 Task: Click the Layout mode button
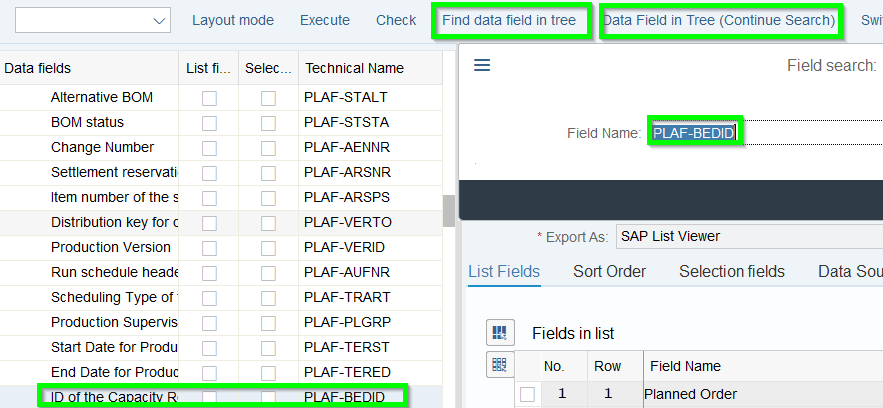pos(232,20)
